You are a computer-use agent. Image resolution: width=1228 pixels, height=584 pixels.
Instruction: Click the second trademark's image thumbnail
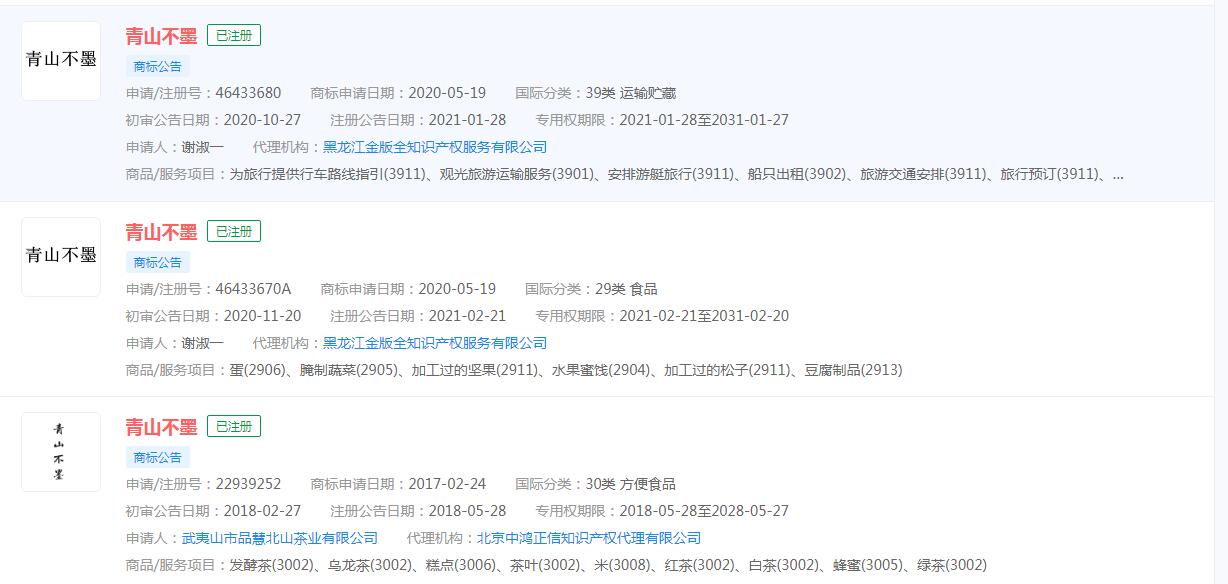(60, 254)
